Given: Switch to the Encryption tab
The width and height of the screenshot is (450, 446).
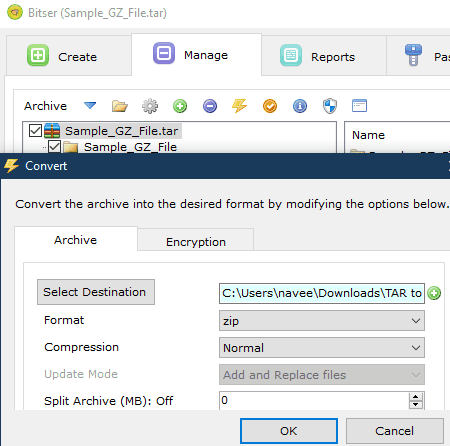Looking at the screenshot, I should click(x=196, y=241).
